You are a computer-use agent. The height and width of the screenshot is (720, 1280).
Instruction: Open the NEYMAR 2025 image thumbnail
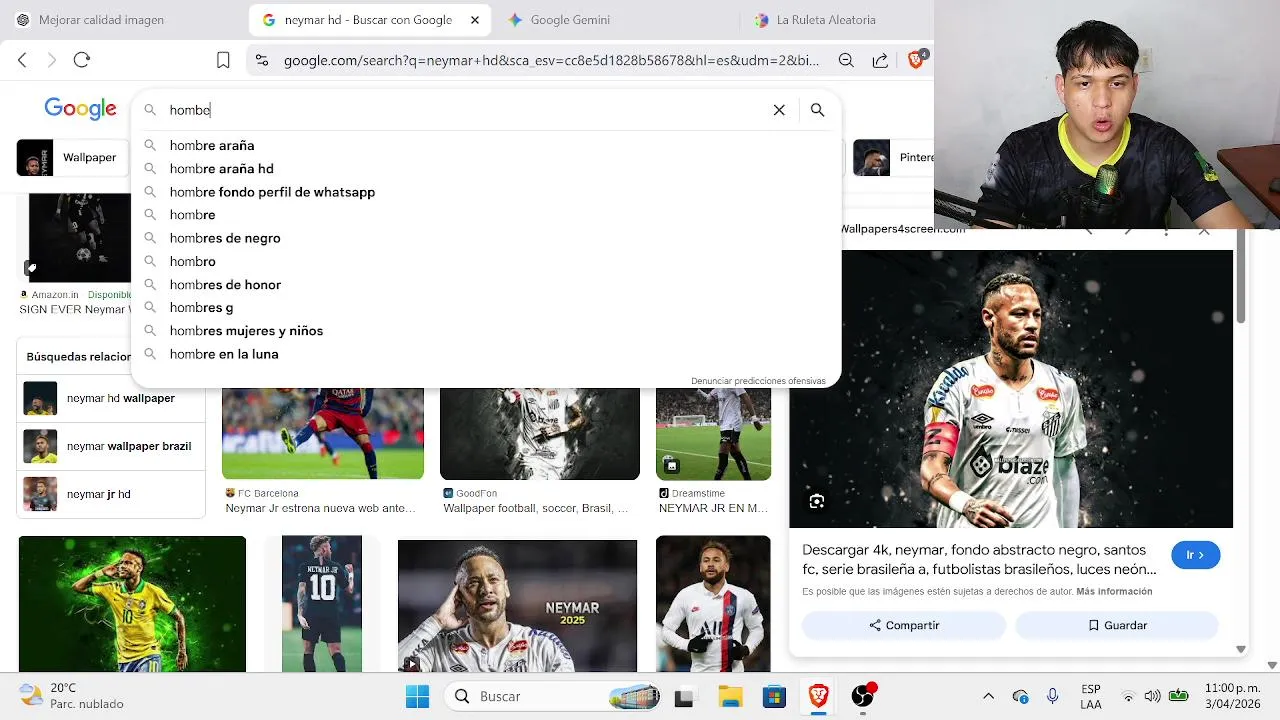point(517,606)
